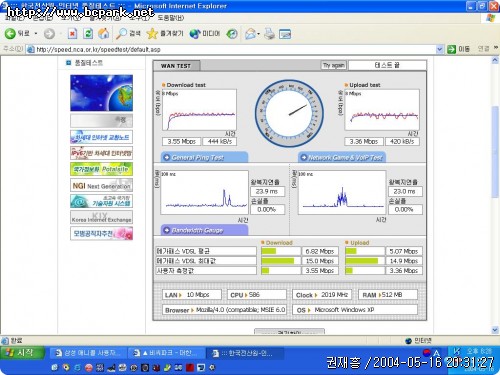500x375 pixels.
Task: Click the circular speed gauge dial
Action: [x=289, y=113]
